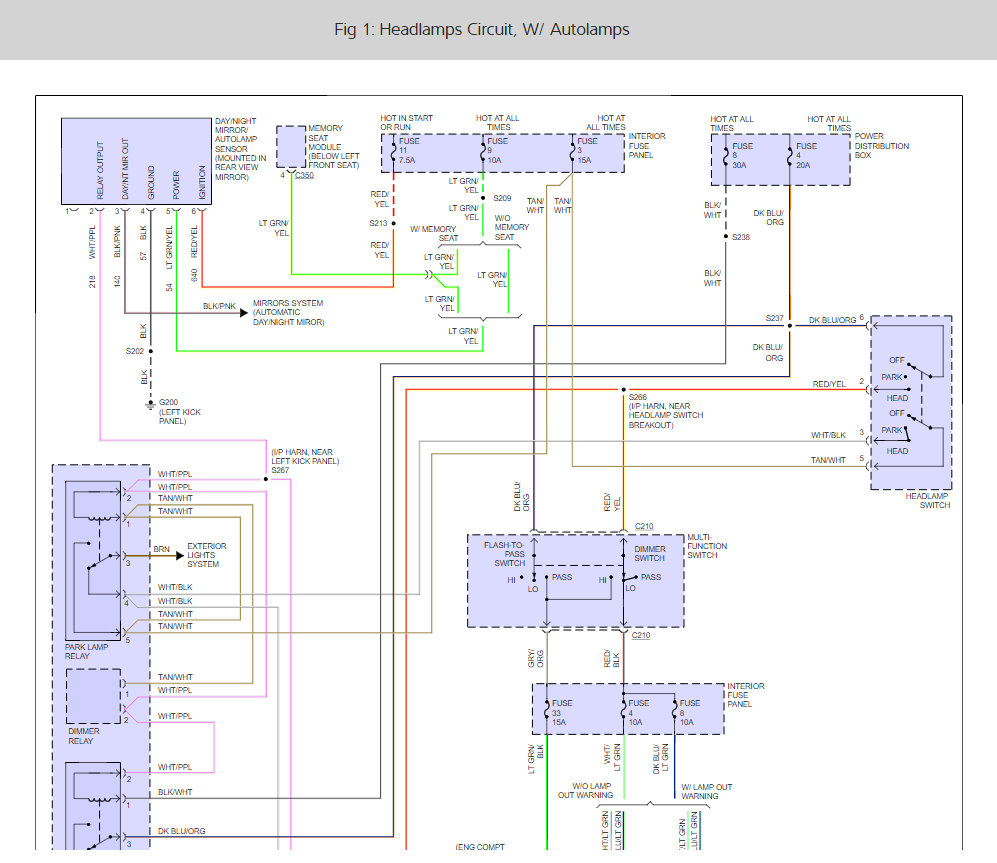The height and width of the screenshot is (863, 997).
Task: Select the "FUSE 33 15A" fuse label
Action: click(x=561, y=712)
